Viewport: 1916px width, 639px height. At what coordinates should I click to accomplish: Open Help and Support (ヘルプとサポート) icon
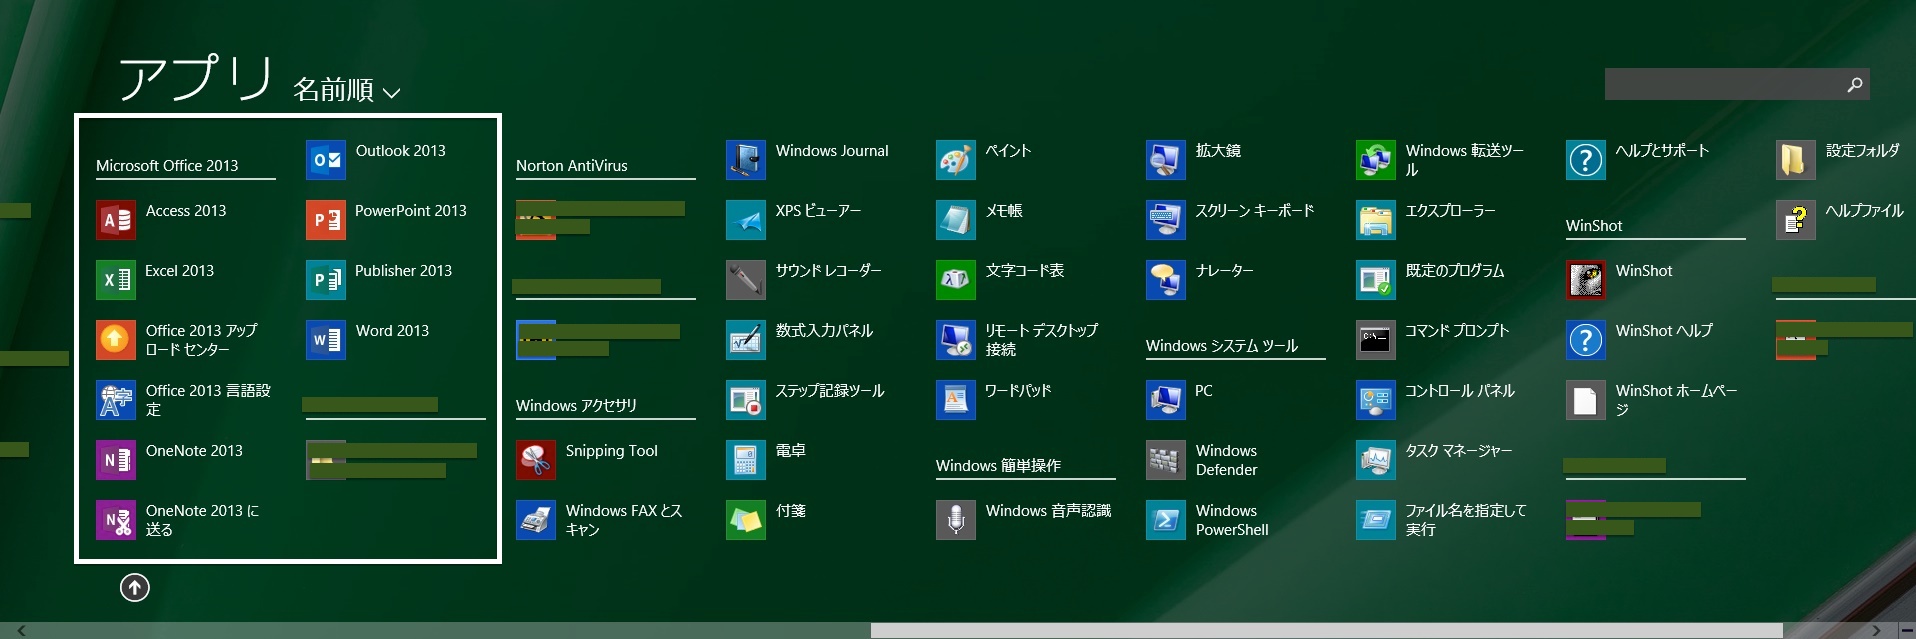point(1586,160)
